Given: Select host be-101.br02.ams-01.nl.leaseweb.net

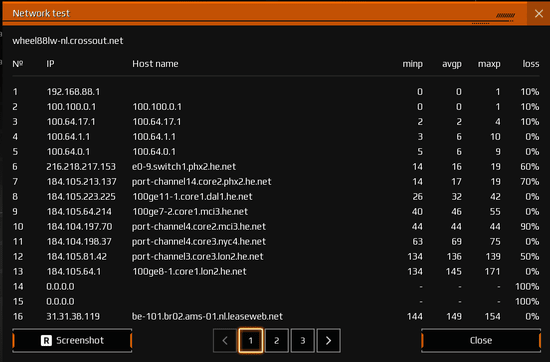Looking at the screenshot, I should click(207, 317).
